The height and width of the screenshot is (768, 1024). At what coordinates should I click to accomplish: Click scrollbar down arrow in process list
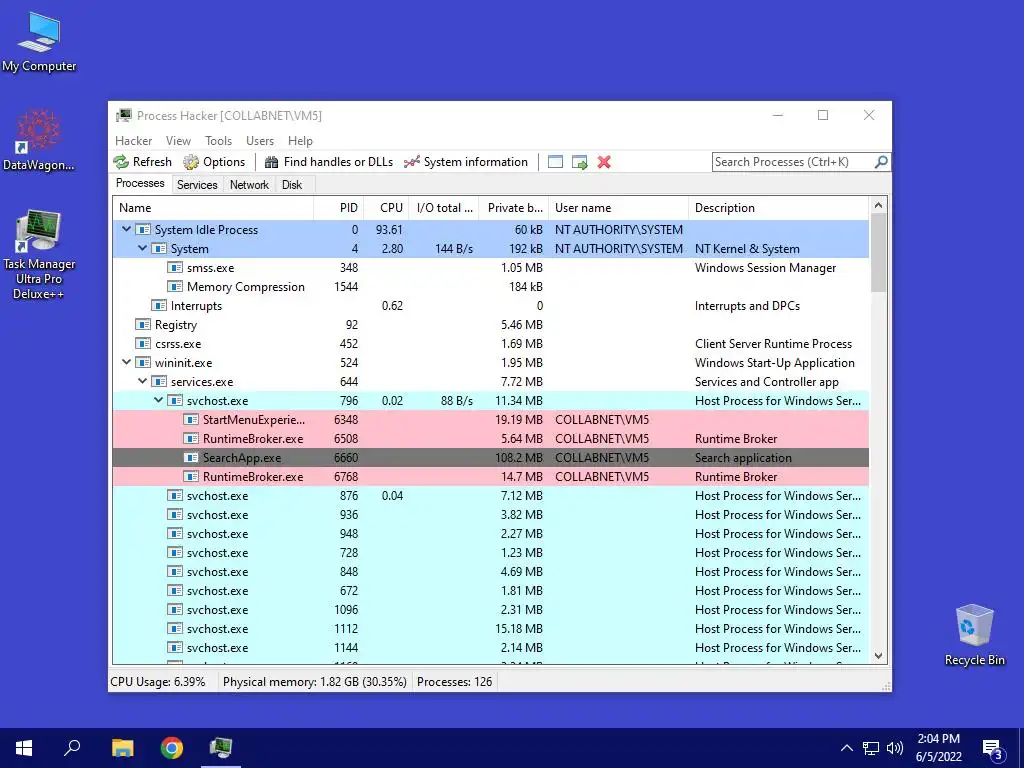click(878, 656)
